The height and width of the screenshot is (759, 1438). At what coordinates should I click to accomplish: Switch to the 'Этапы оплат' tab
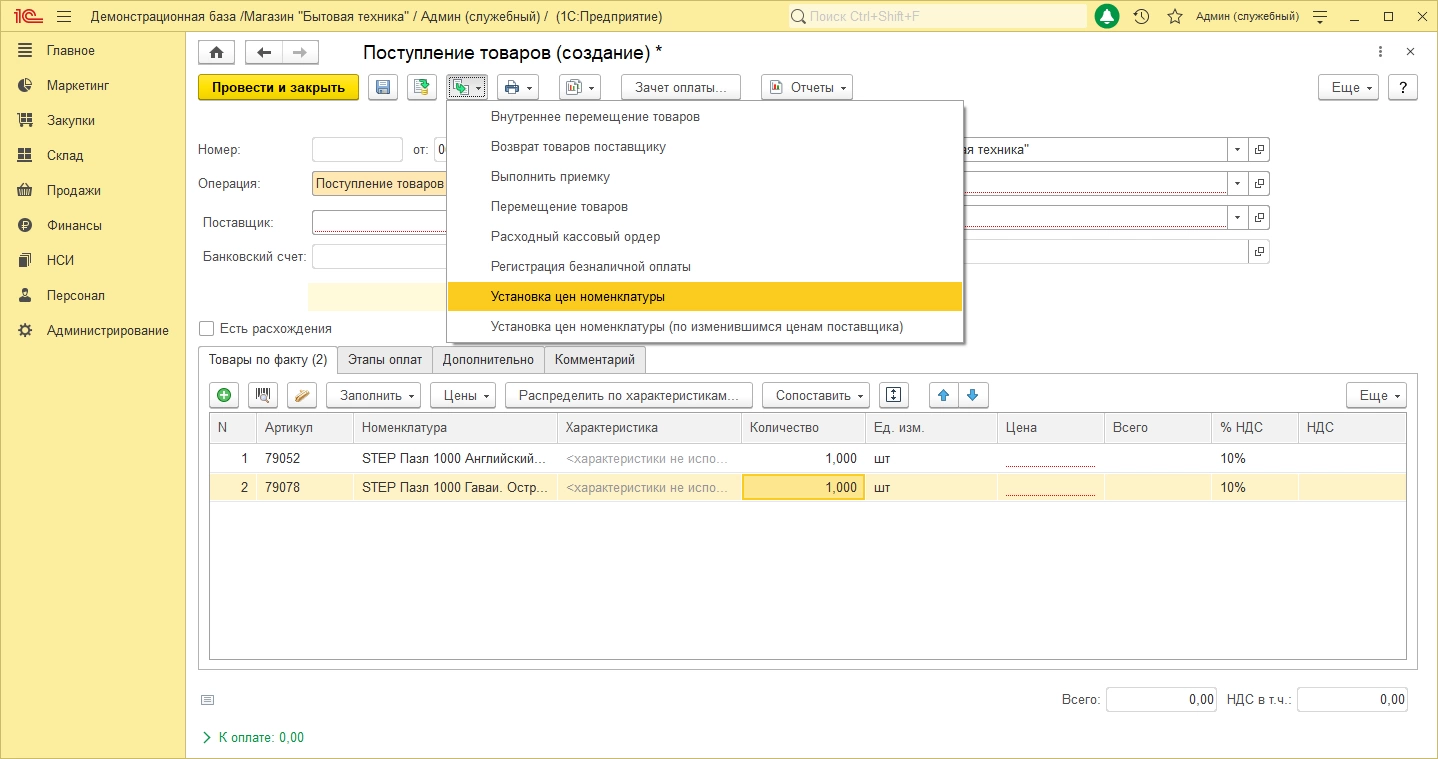pos(385,360)
